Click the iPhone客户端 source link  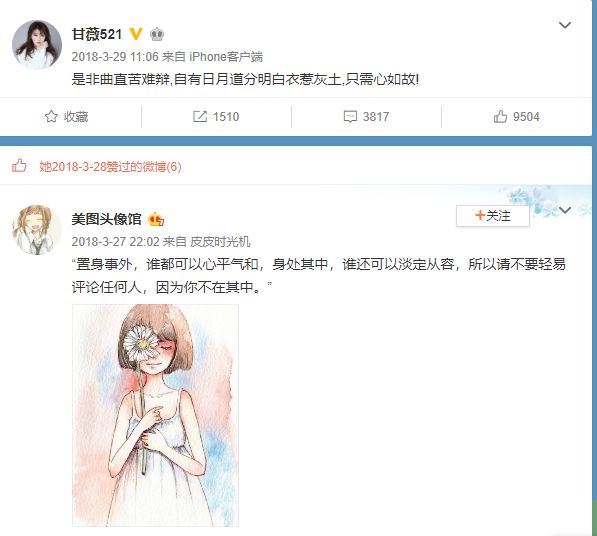[226, 57]
